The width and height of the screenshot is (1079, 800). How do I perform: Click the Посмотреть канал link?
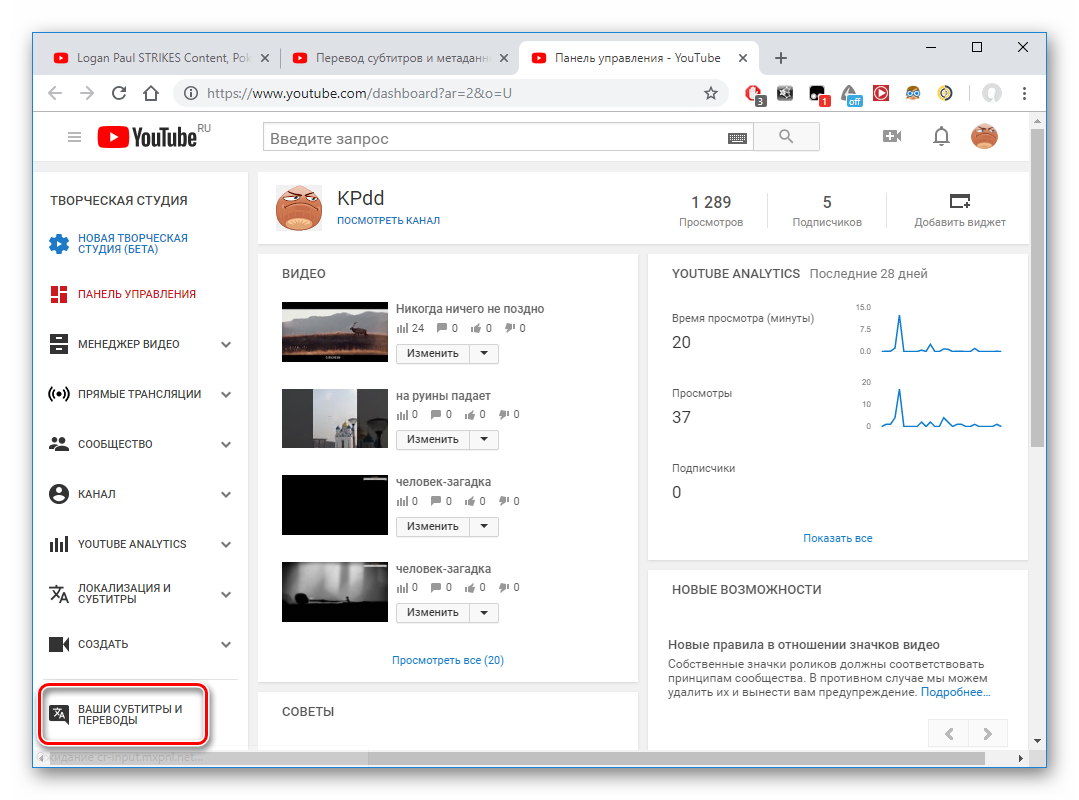(x=388, y=220)
